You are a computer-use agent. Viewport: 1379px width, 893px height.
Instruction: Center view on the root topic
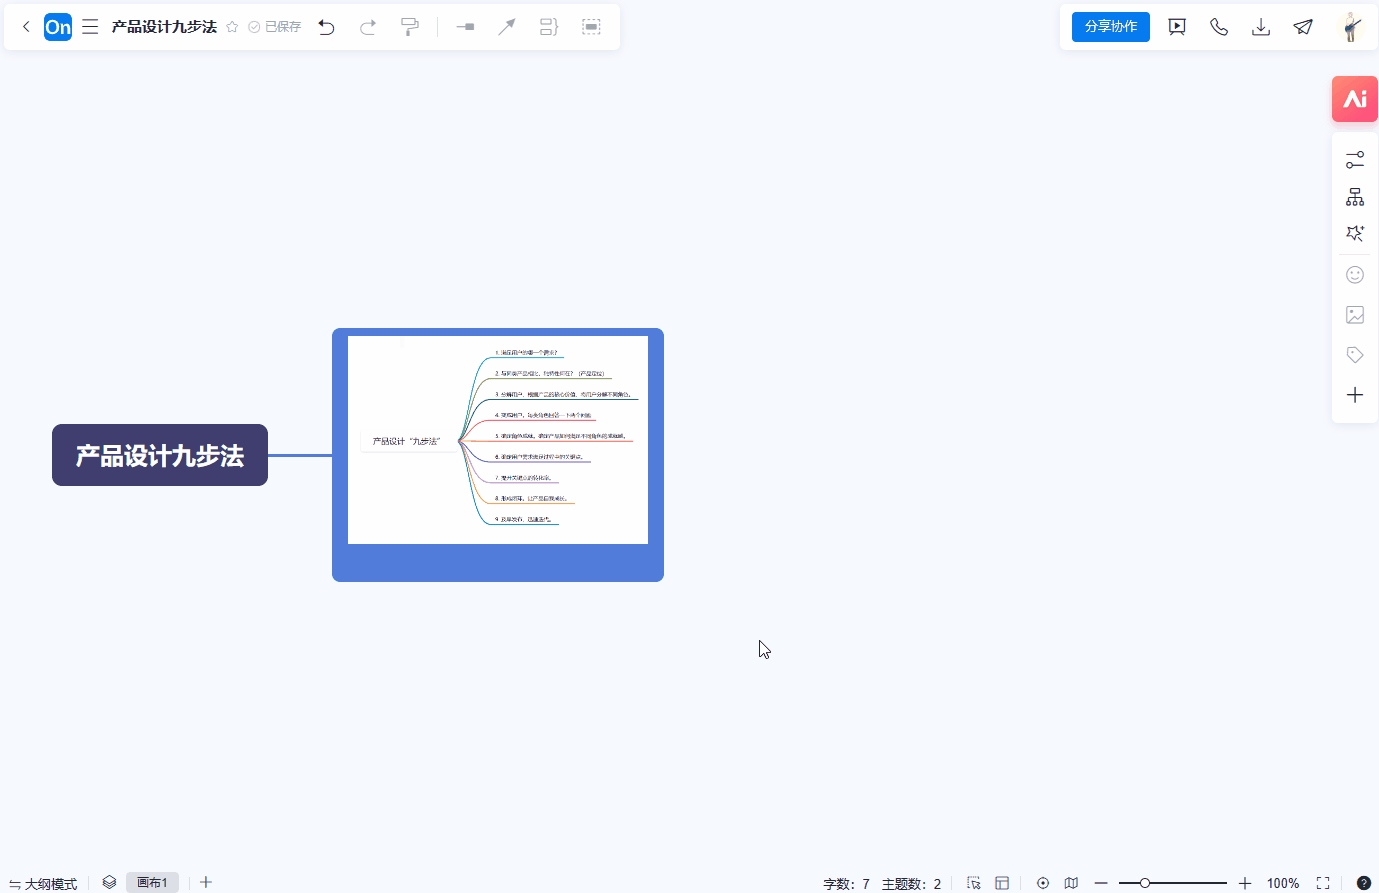click(x=1043, y=883)
